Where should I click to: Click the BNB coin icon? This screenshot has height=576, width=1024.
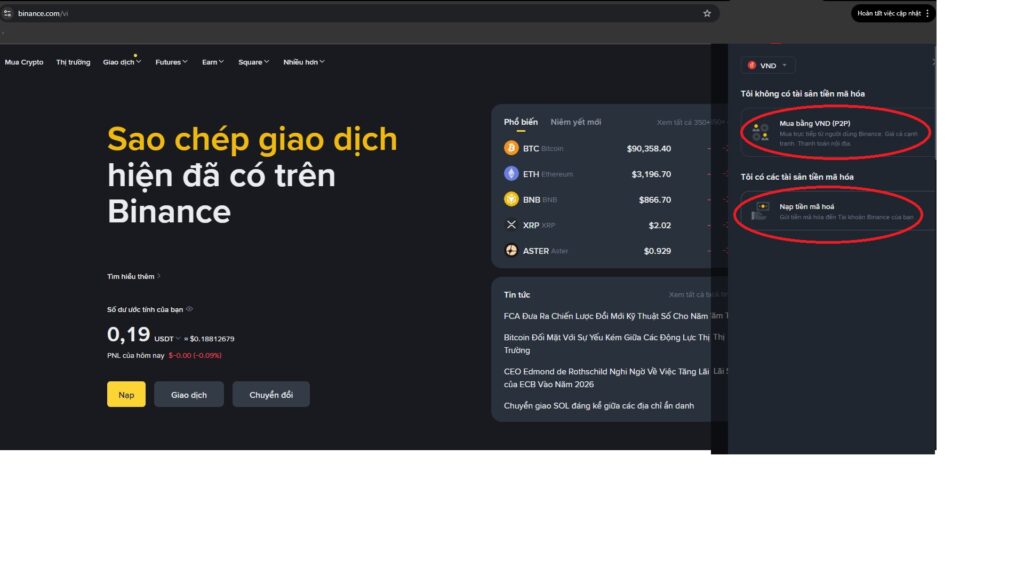point(511,199)
